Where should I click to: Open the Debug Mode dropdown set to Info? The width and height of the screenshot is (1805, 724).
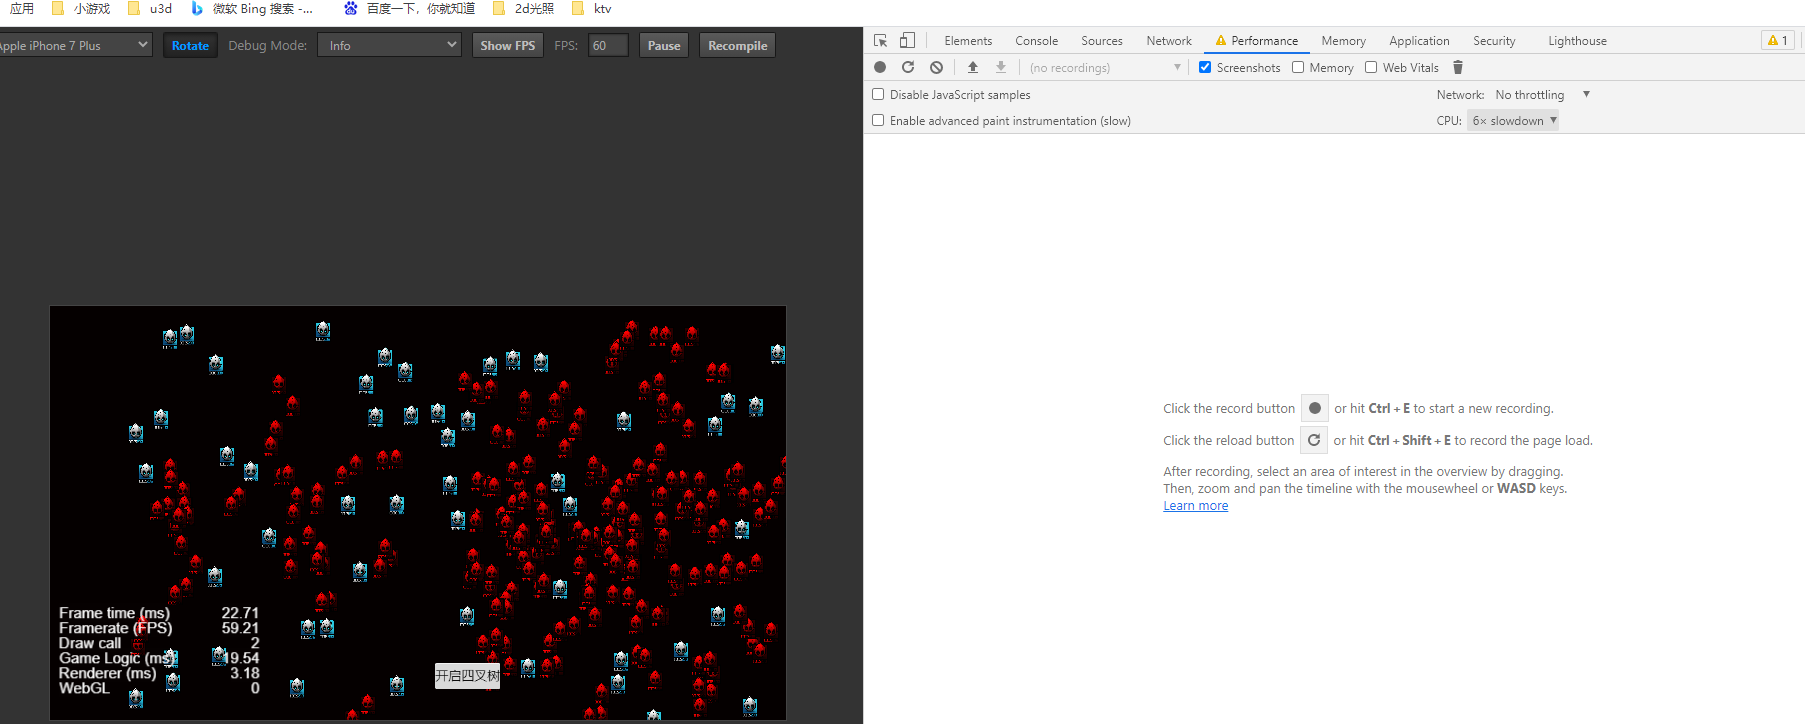[389, 45]
